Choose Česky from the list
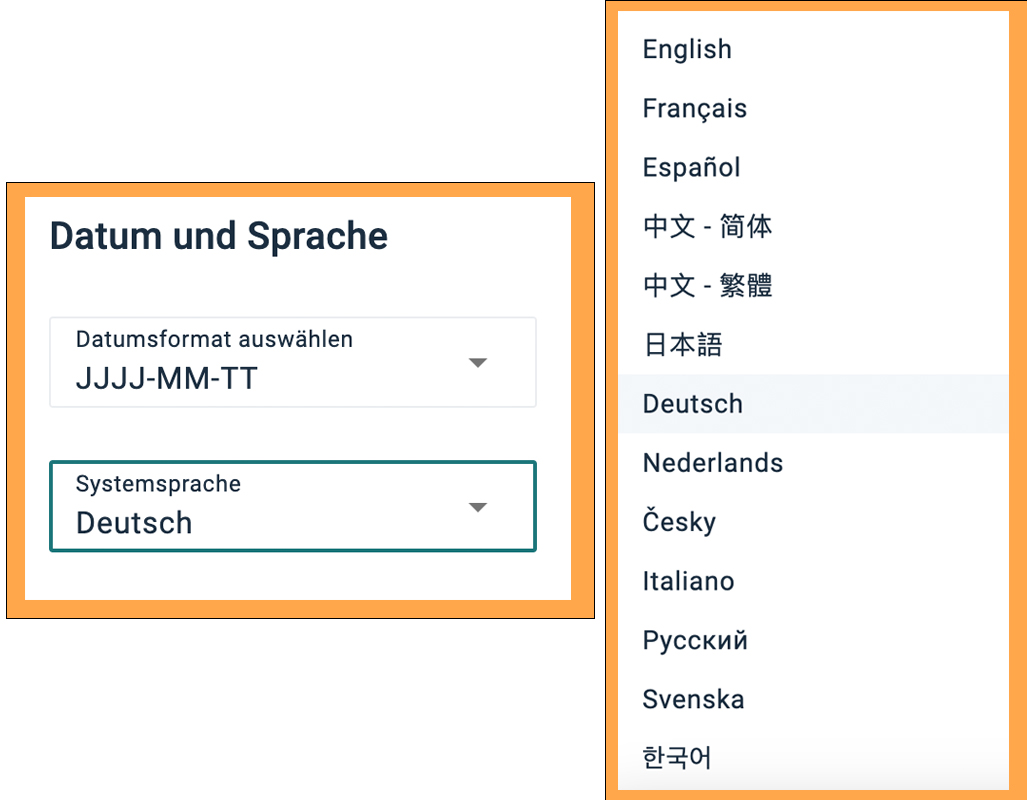 click(x=679, y=522)
